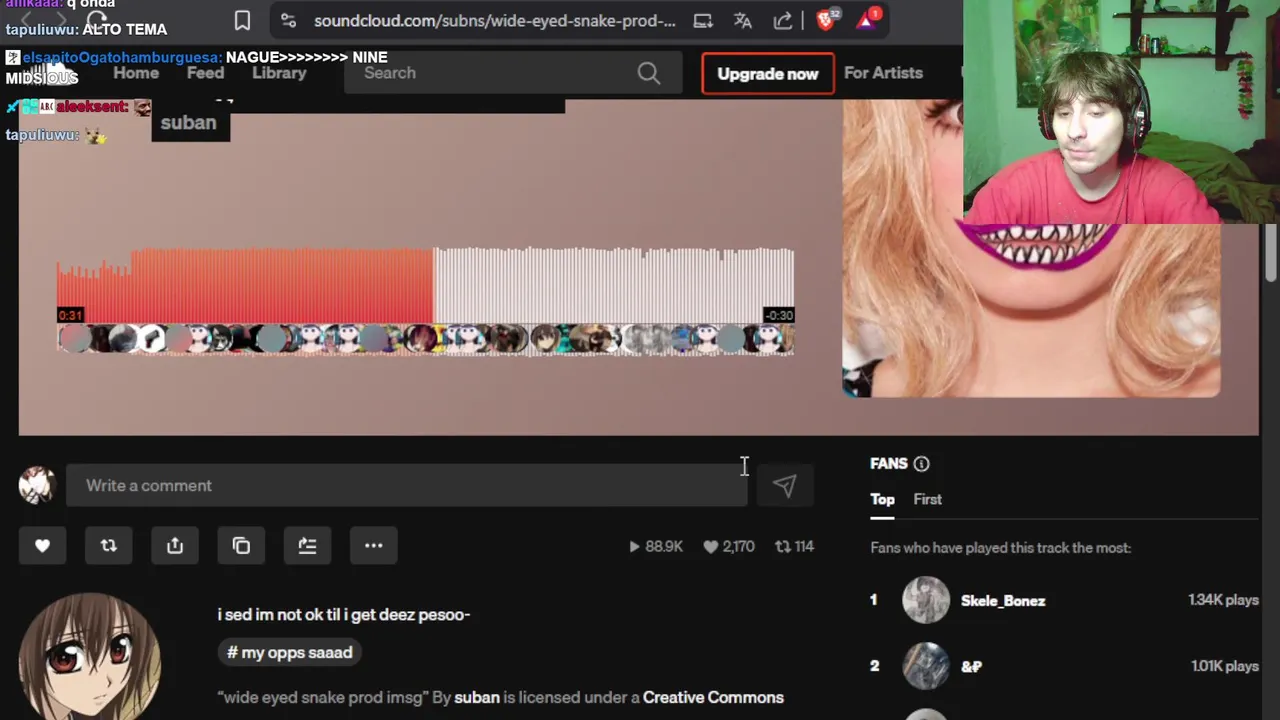Click '1.34K plays' for Skele_Bonez
Screen dimensions: 1280x720
(1224, 600)
